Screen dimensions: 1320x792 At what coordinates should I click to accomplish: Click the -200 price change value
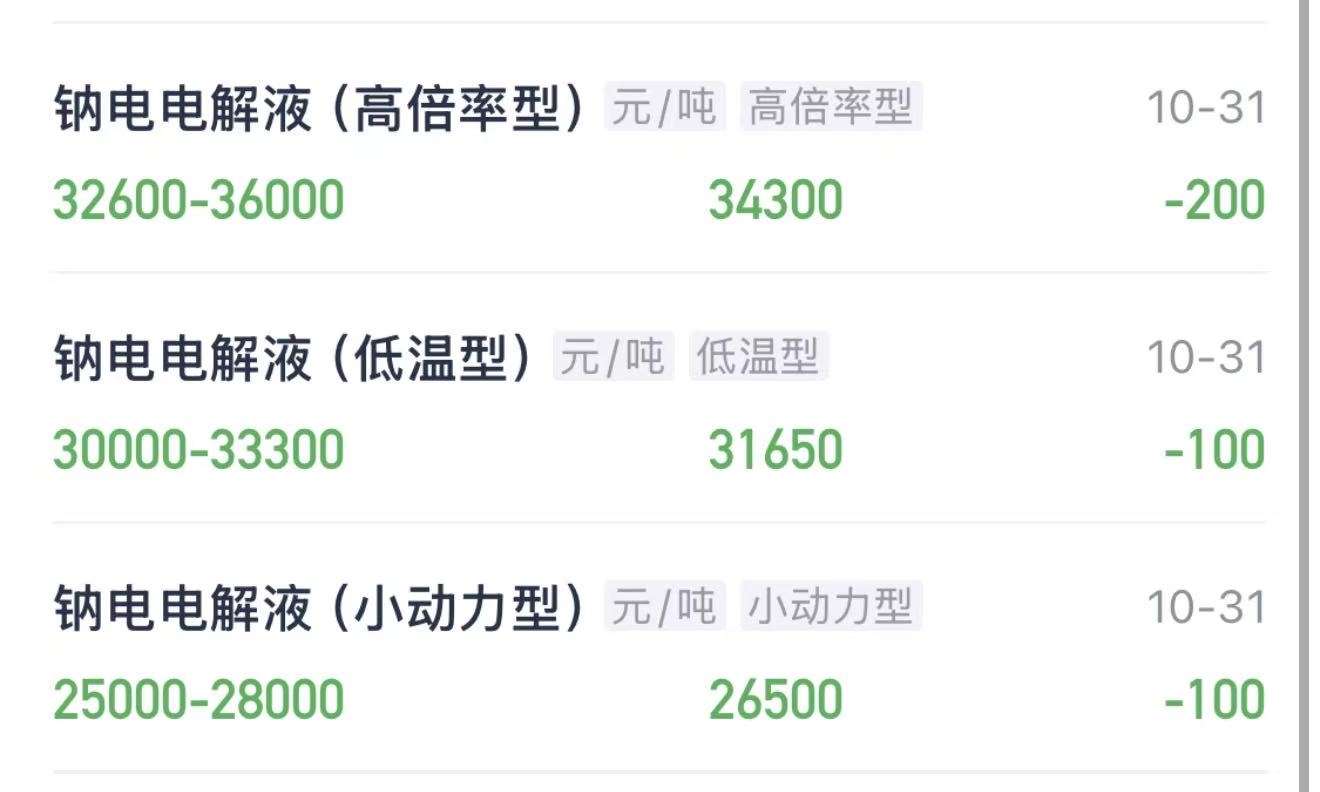[x=1215, y=200]
